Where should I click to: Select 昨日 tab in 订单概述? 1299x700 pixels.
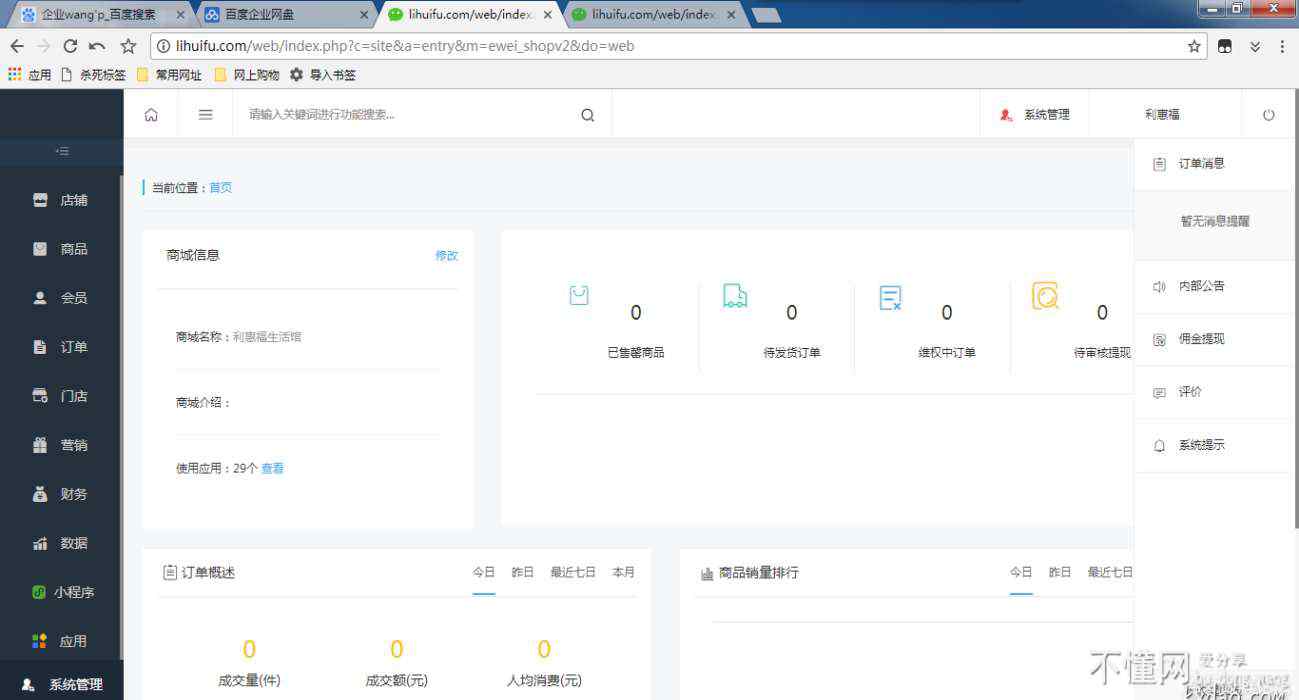[522, 573]
